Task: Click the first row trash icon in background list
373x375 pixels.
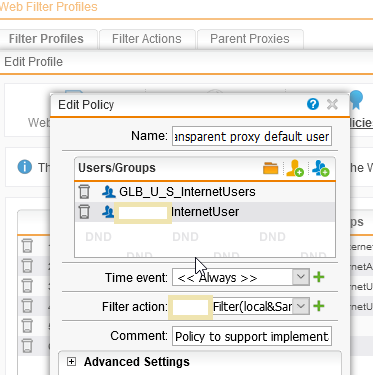Action: [27, 246]
